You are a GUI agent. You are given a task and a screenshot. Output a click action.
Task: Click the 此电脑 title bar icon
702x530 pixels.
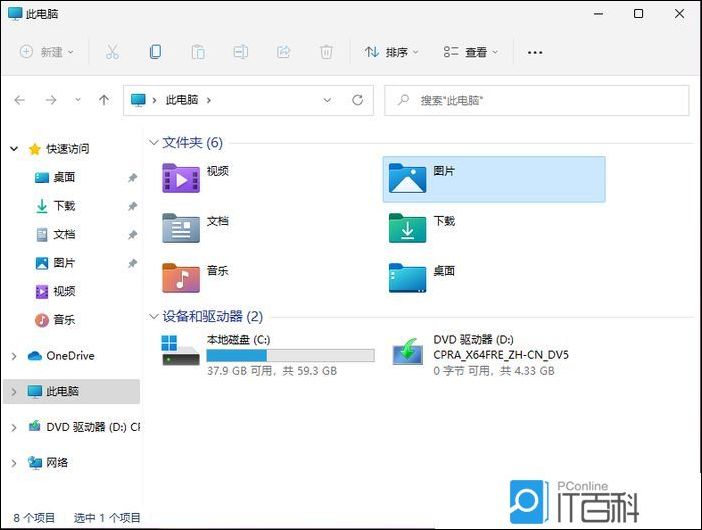(15, 13)
